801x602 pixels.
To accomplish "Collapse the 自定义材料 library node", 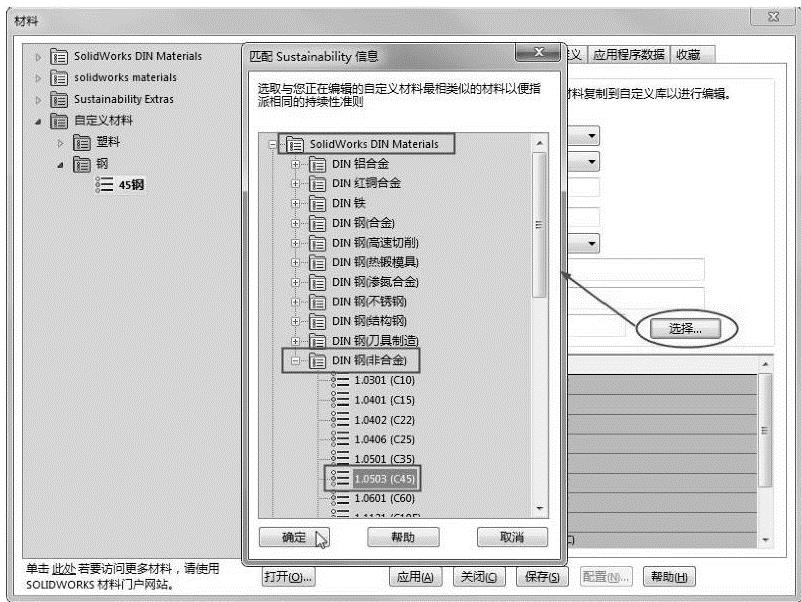I will click(x=38, y=122).
